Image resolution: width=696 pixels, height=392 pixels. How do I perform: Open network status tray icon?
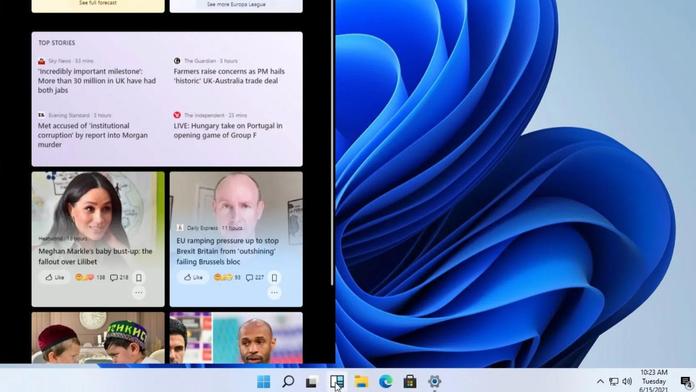(614, 381)
